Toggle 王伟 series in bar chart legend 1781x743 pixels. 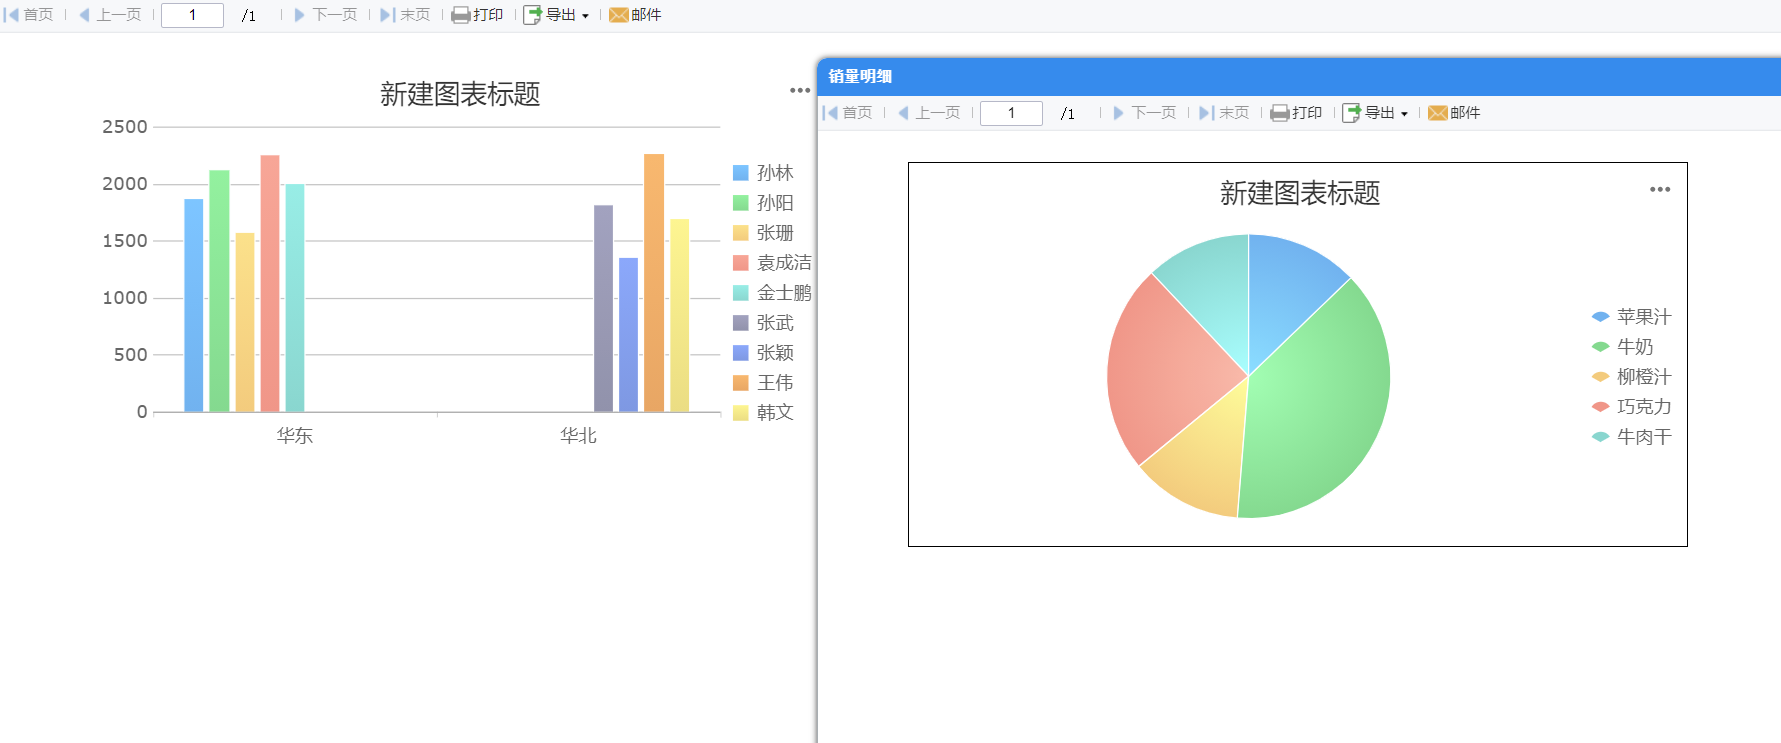(x=763, y=383)
